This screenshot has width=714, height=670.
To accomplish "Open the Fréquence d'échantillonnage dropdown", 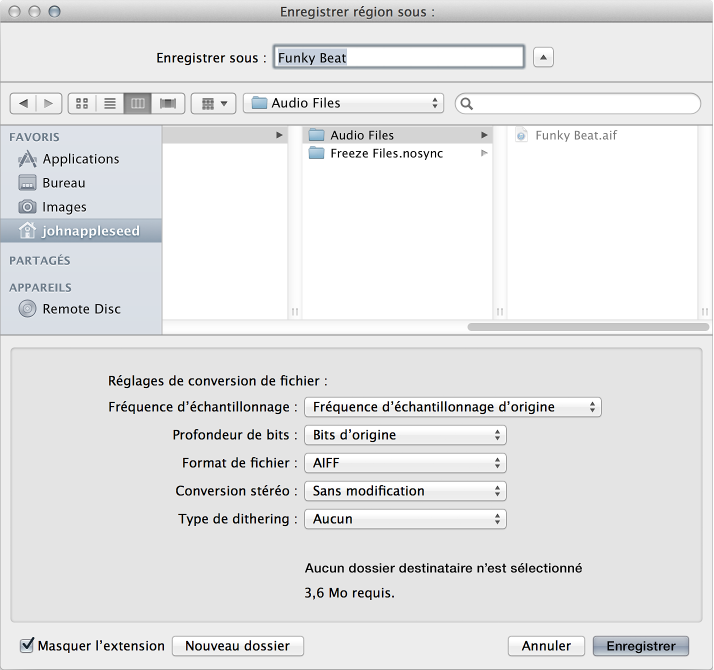I will pos(452,407).
